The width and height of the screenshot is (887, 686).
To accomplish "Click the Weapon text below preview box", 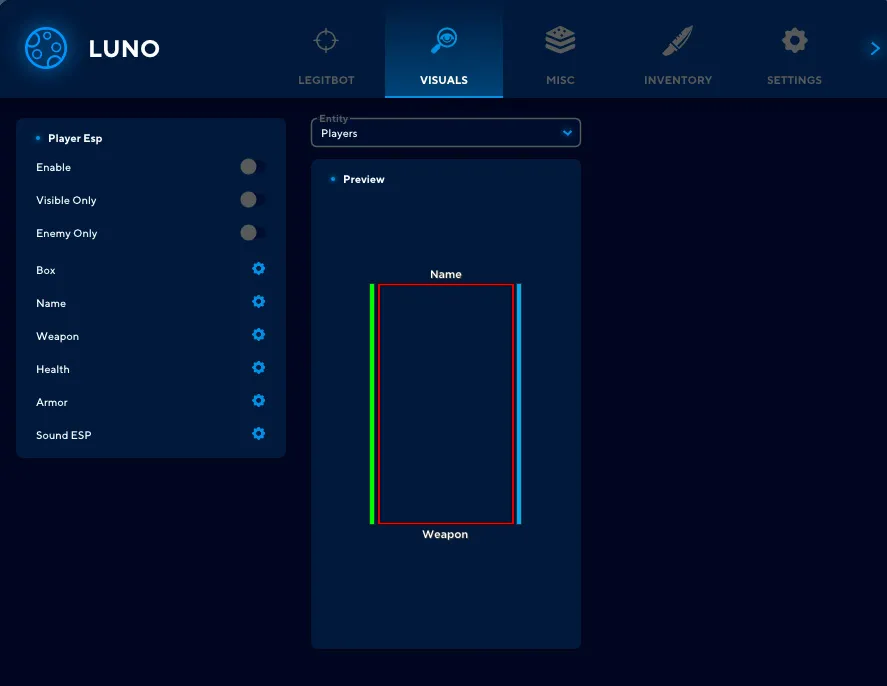I will coord(445,534).
